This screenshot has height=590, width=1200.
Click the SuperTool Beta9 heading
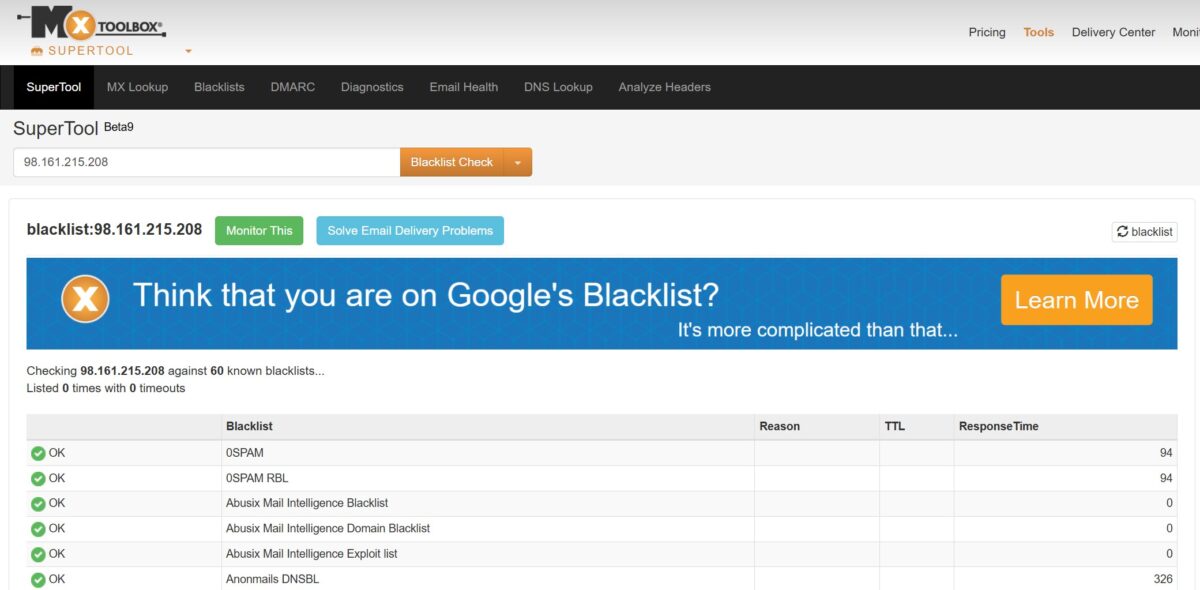click(x=73, y=128)
